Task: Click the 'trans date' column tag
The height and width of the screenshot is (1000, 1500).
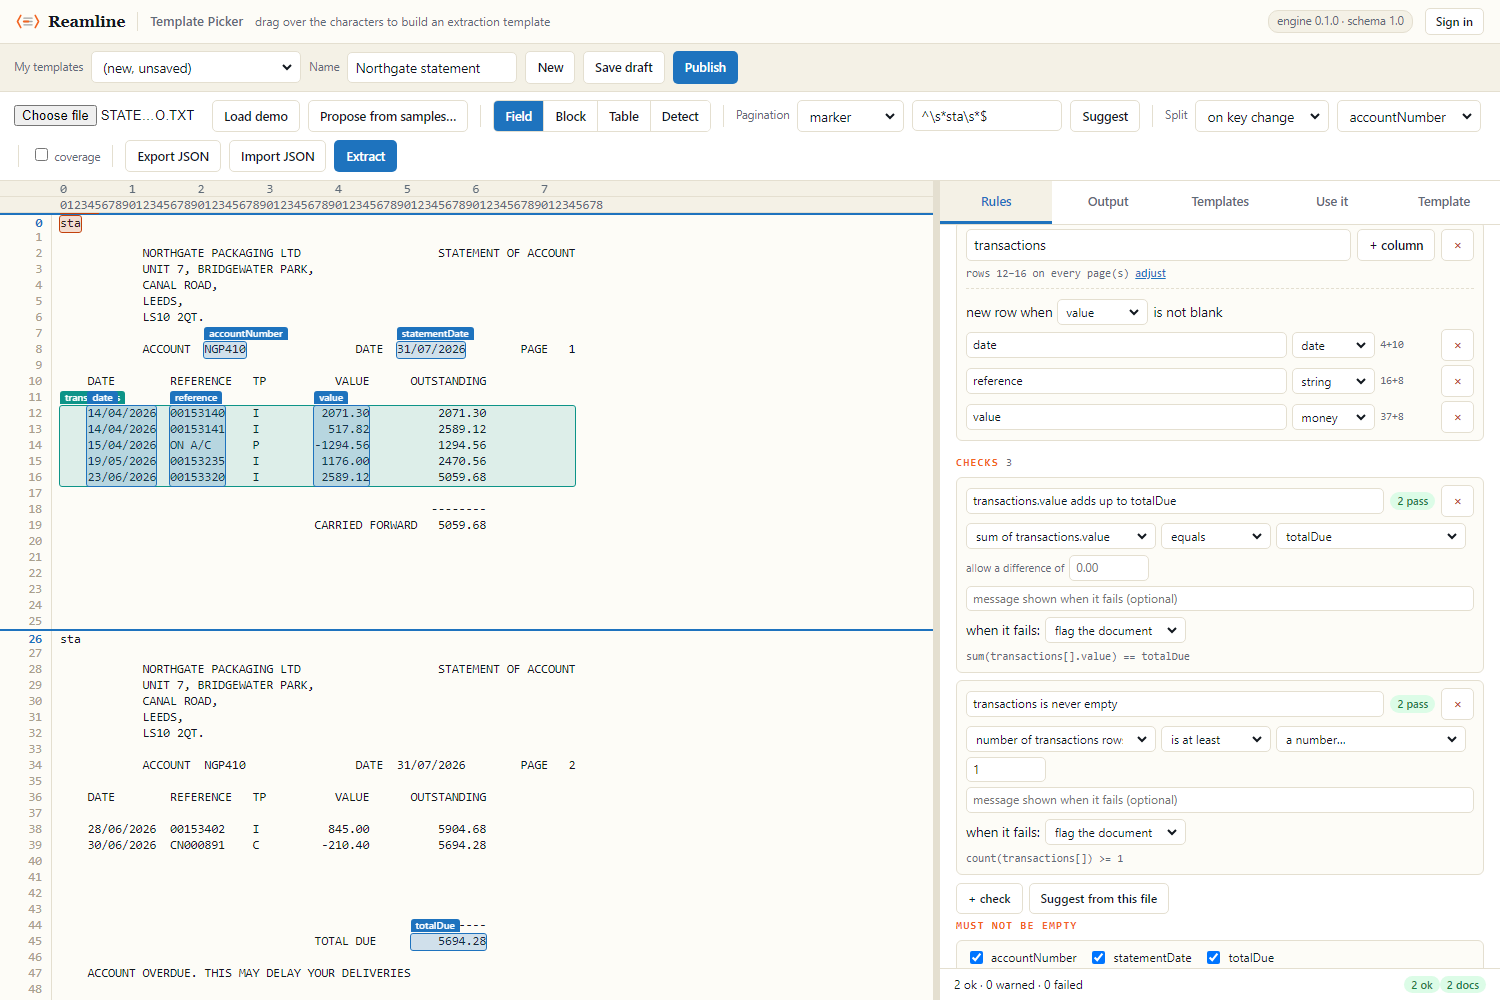Action: point(92,397)
